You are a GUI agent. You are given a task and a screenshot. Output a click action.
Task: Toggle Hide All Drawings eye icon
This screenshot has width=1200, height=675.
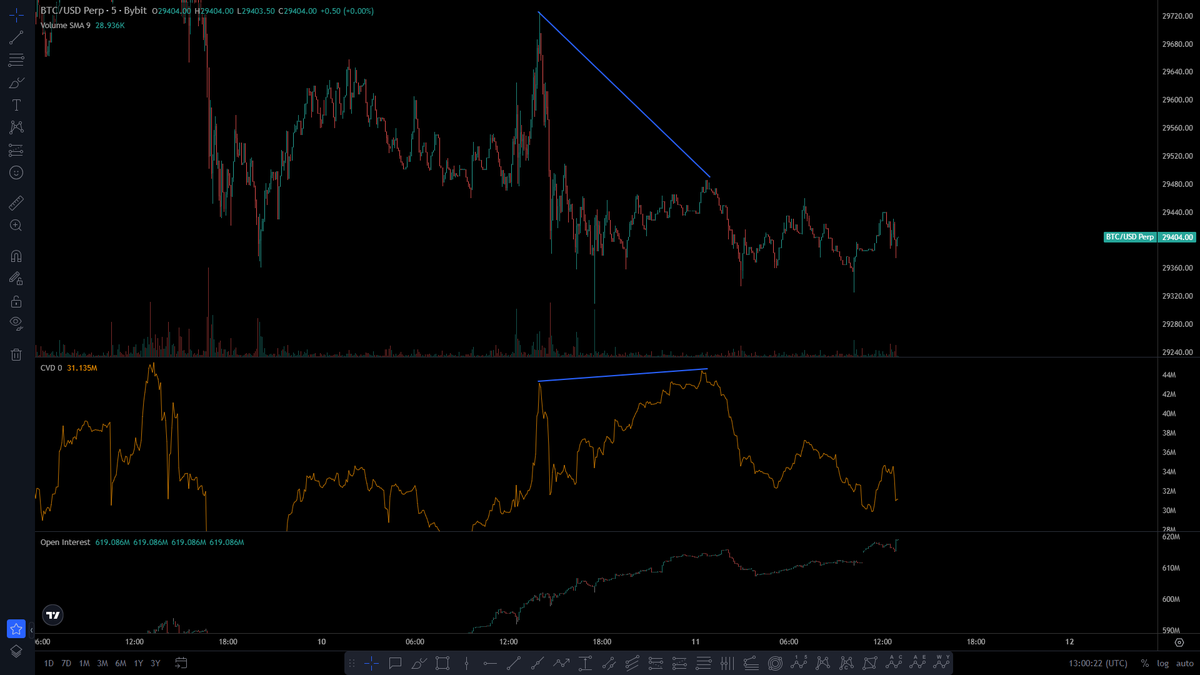click(x=16, y=323)
